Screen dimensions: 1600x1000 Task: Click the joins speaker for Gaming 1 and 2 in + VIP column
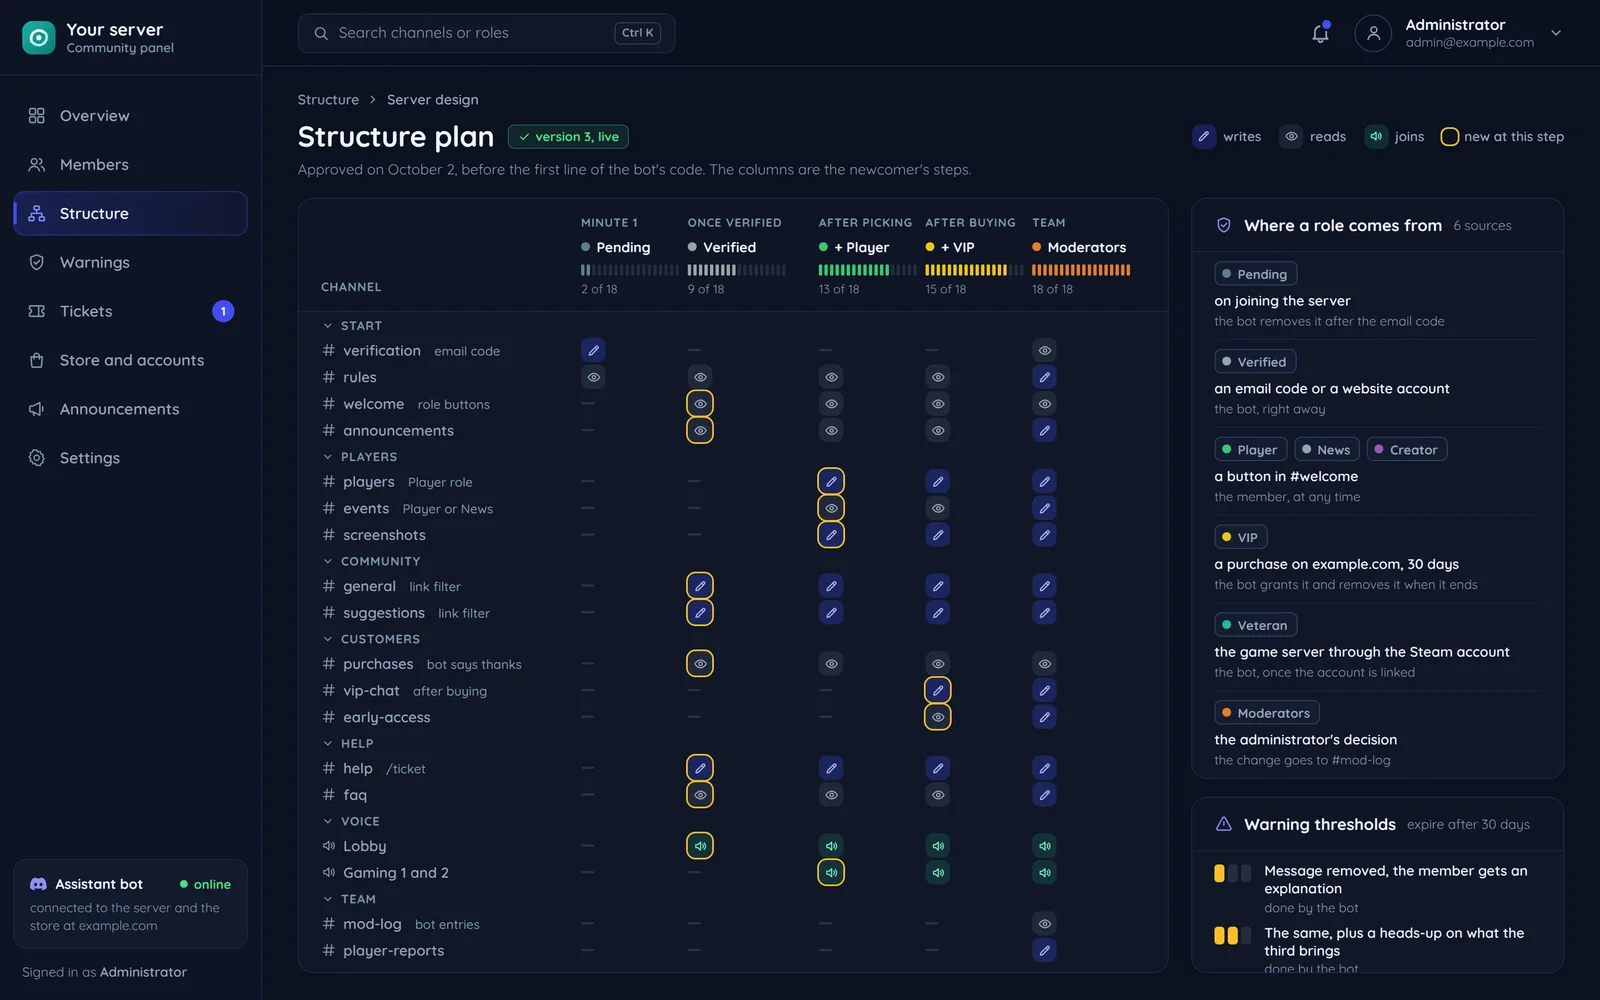tap(937, 872)
